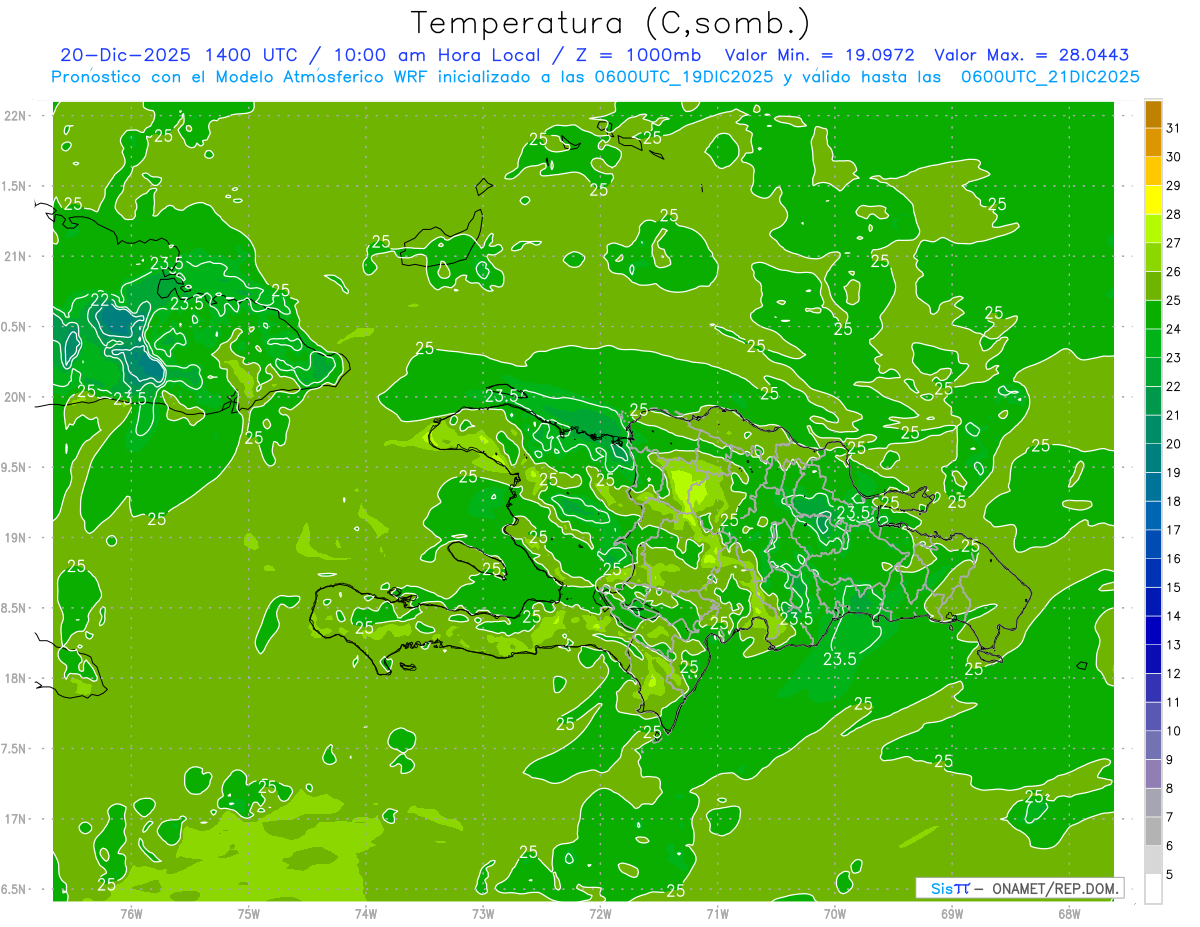Viewport: 1200px width, 927px height.
Task: Click the '19N' latitude axis label
Action: point(15,538)
